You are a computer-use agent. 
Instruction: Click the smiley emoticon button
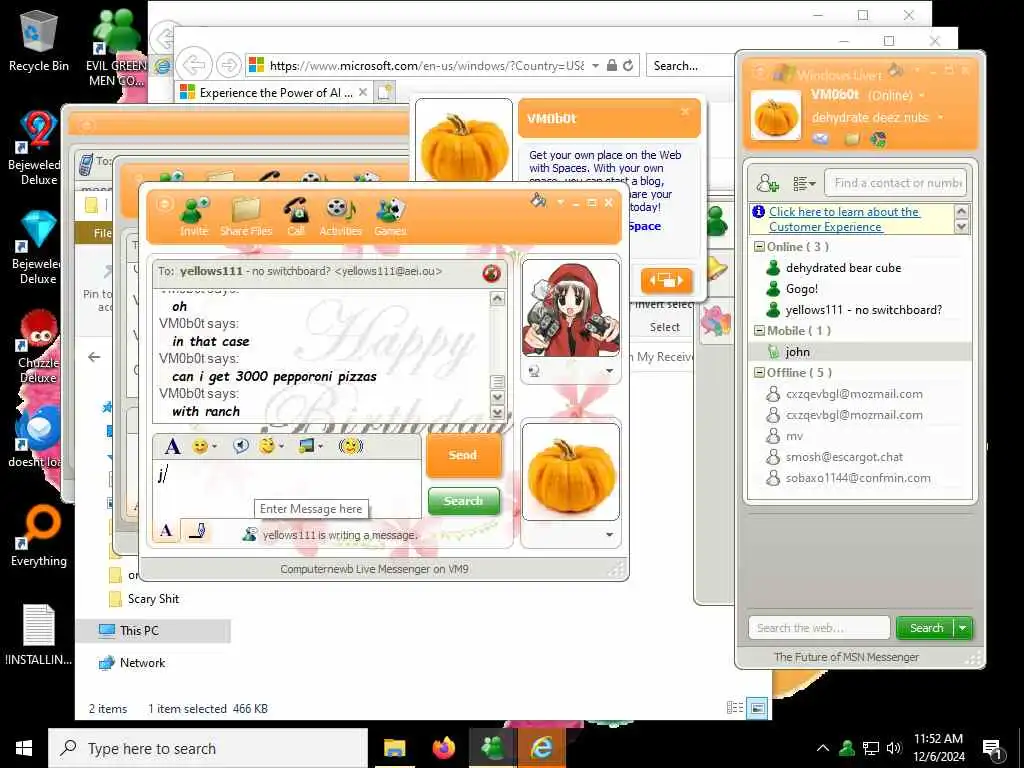[x=200, y=447]
